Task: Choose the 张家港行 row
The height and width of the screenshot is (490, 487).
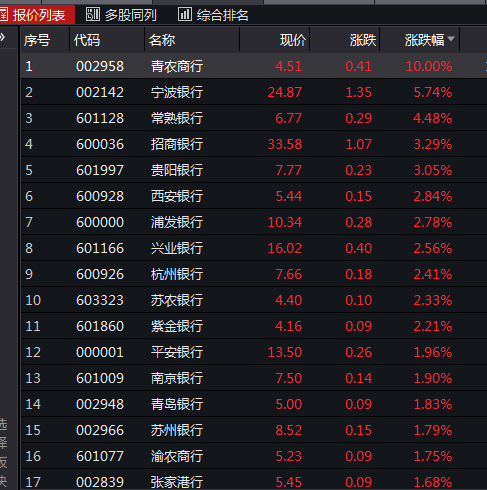Action: [x=254, y=480]
